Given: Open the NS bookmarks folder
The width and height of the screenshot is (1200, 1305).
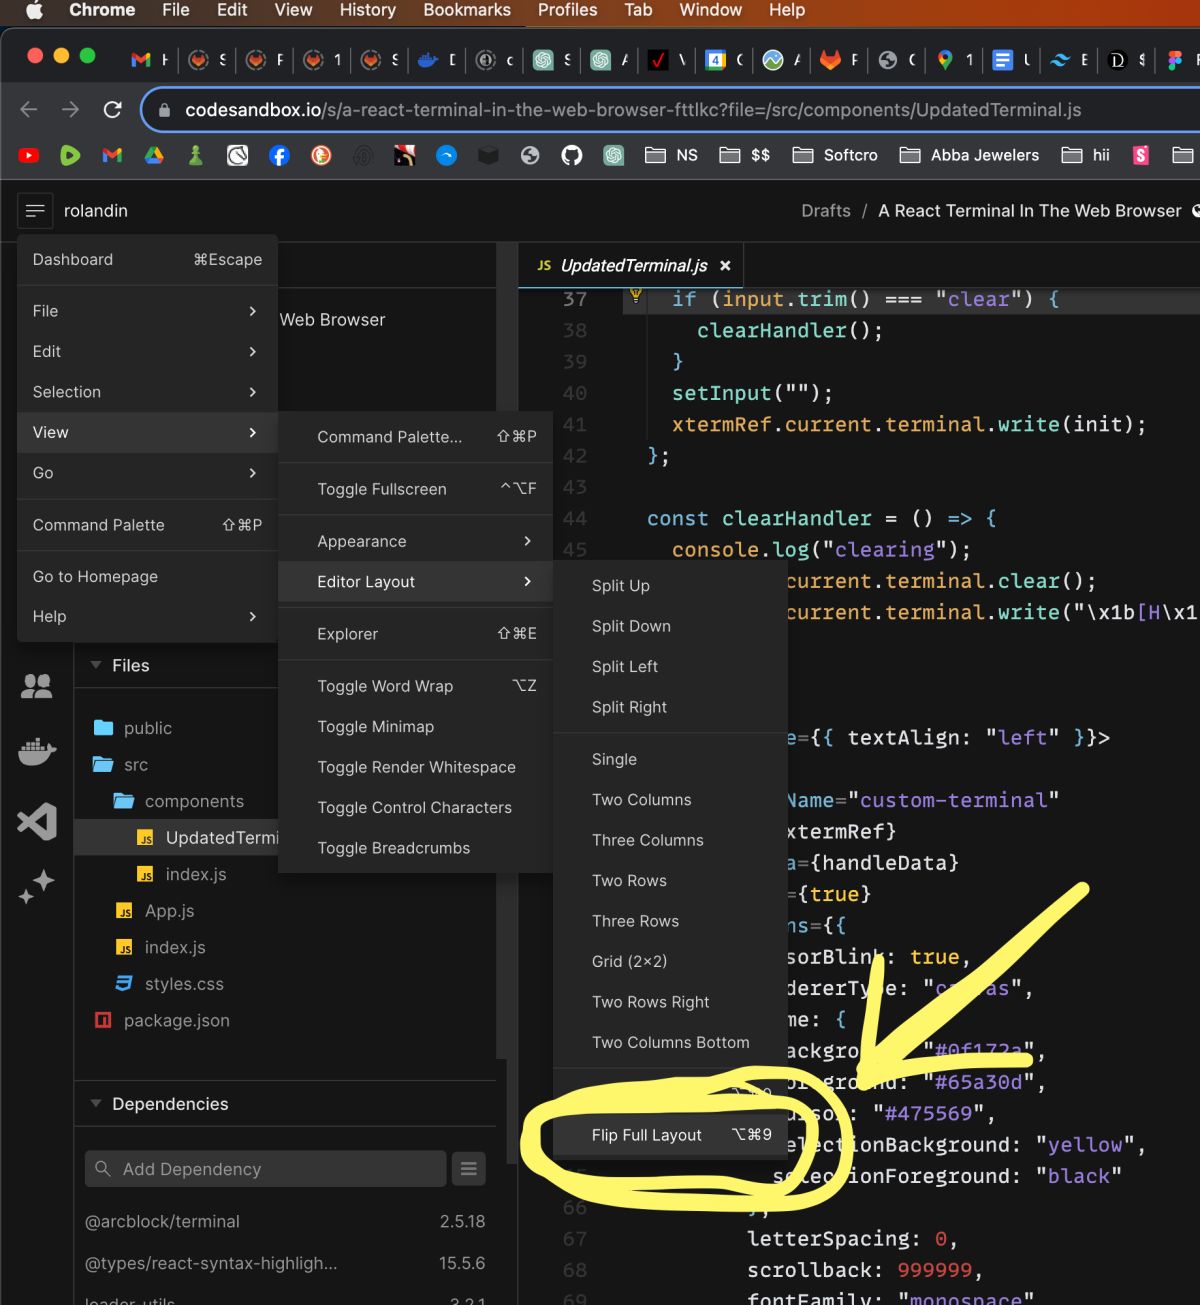Looking at the screenshot, I should tap(671, 155).
